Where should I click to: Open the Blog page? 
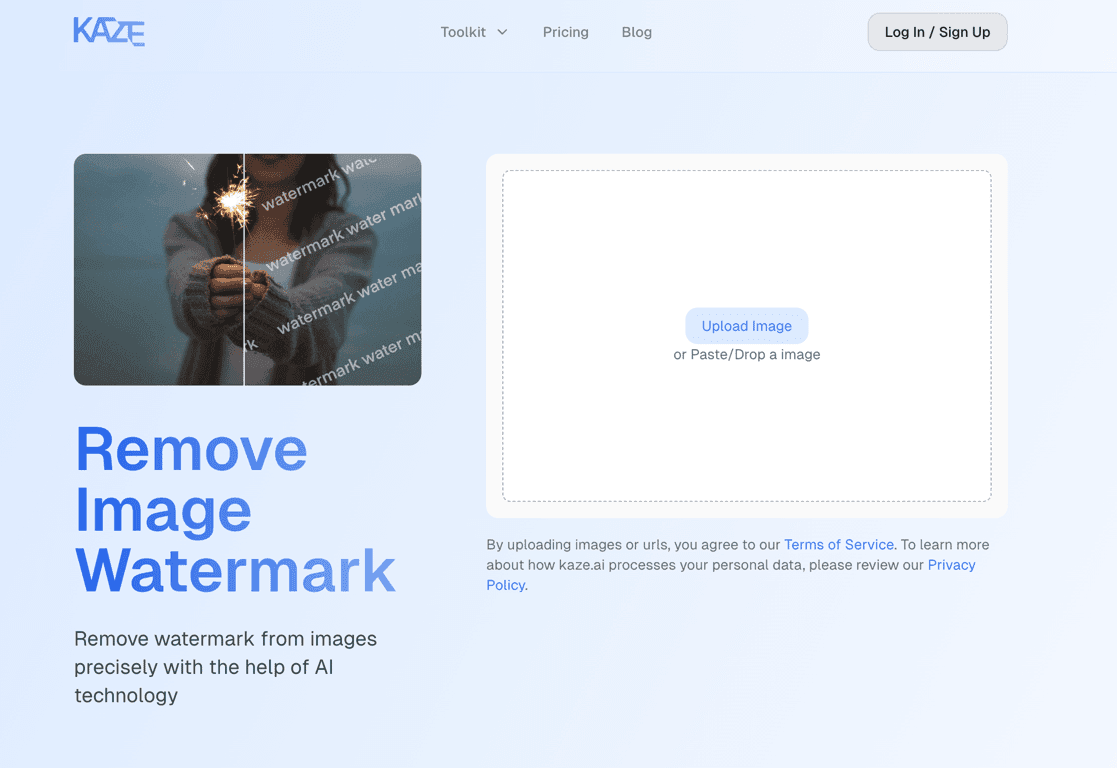[x=636, y=32]
